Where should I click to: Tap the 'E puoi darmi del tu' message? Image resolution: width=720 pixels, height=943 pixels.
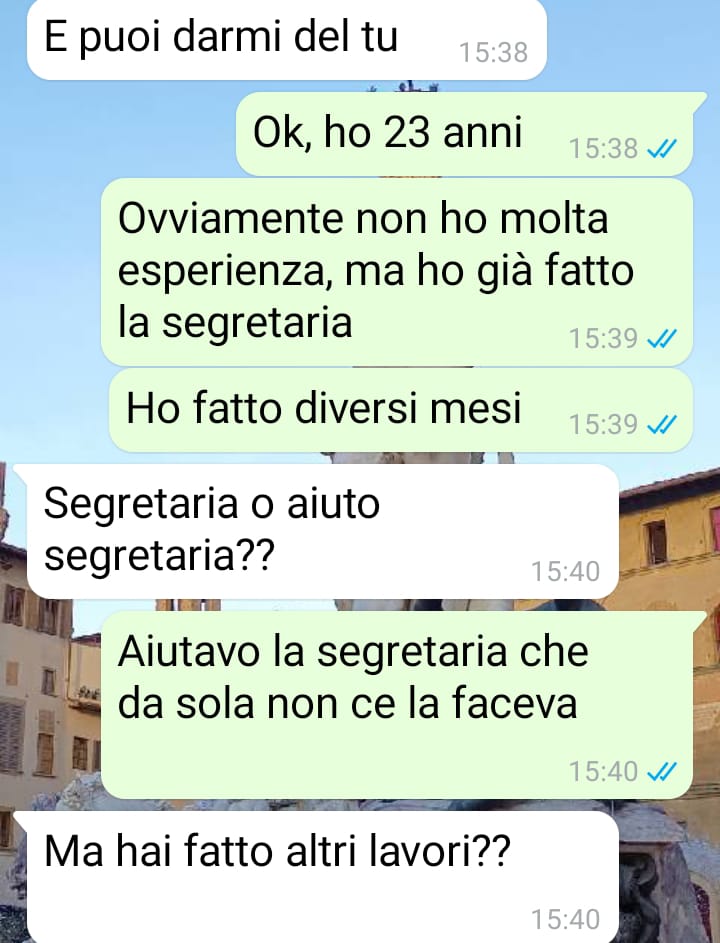click(286, 38)
